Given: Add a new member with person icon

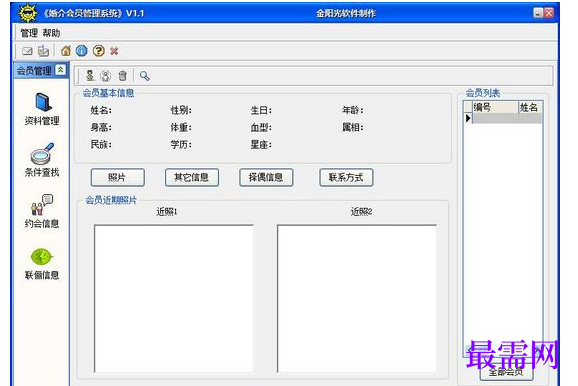Looking at the screenshot, I should coord(90,76).
